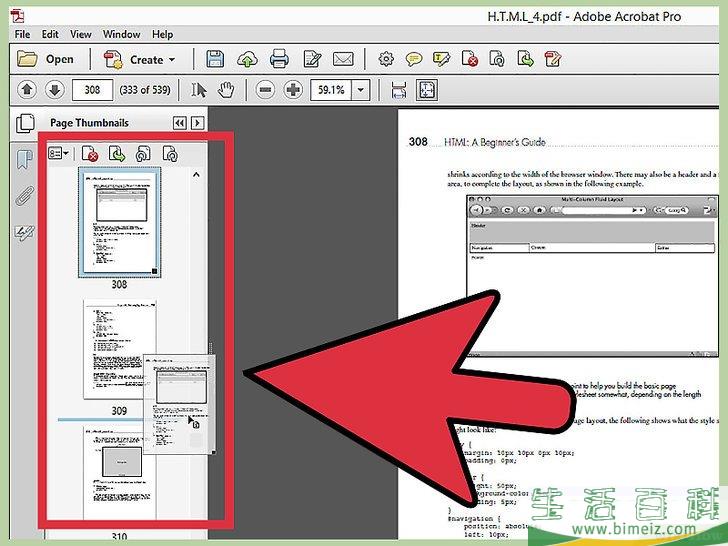
Task: Open the gear customize tools icon
Action: [386, 59]
